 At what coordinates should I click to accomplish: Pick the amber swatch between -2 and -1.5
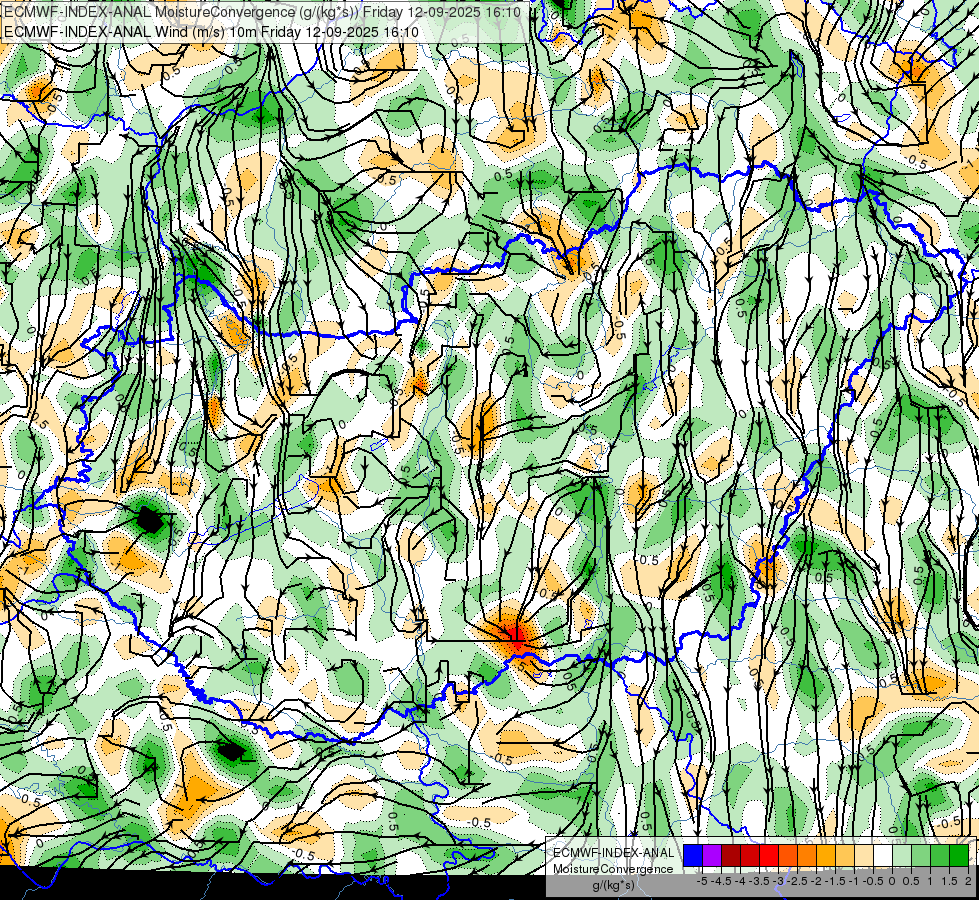click(826, 855)
